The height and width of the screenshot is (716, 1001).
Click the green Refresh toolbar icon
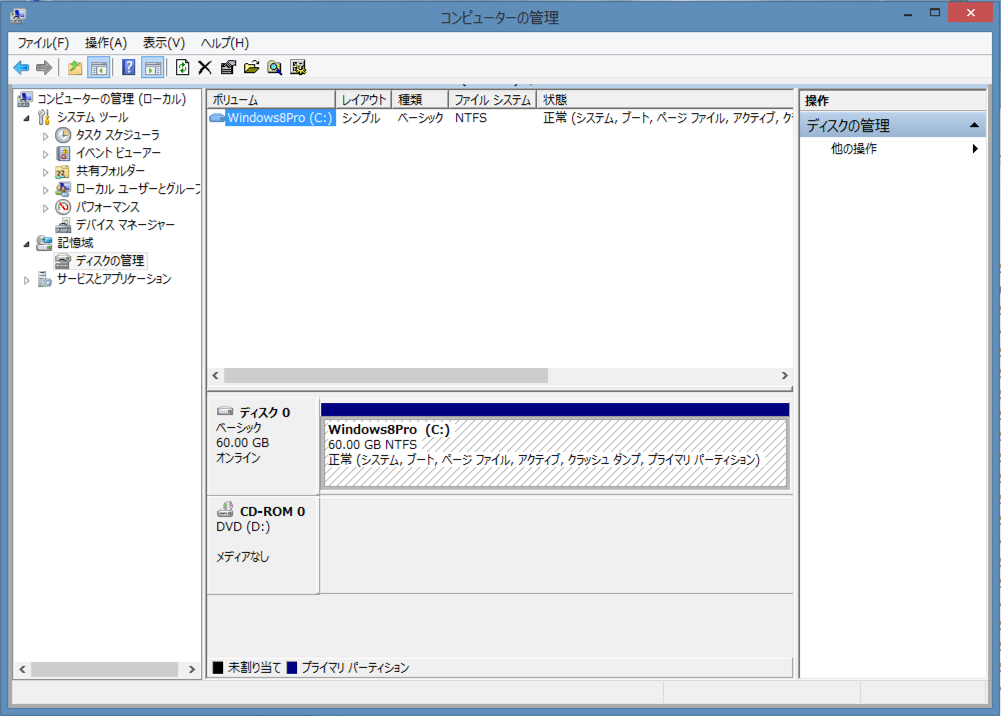click(182, 67)
